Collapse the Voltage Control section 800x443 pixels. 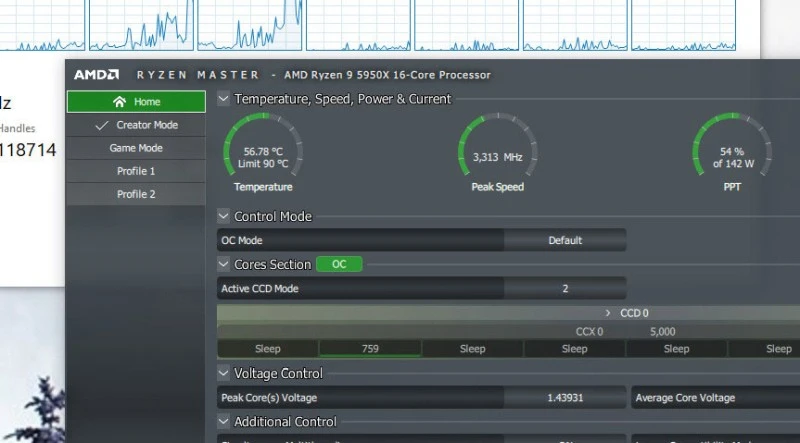(x=224, y=374)
